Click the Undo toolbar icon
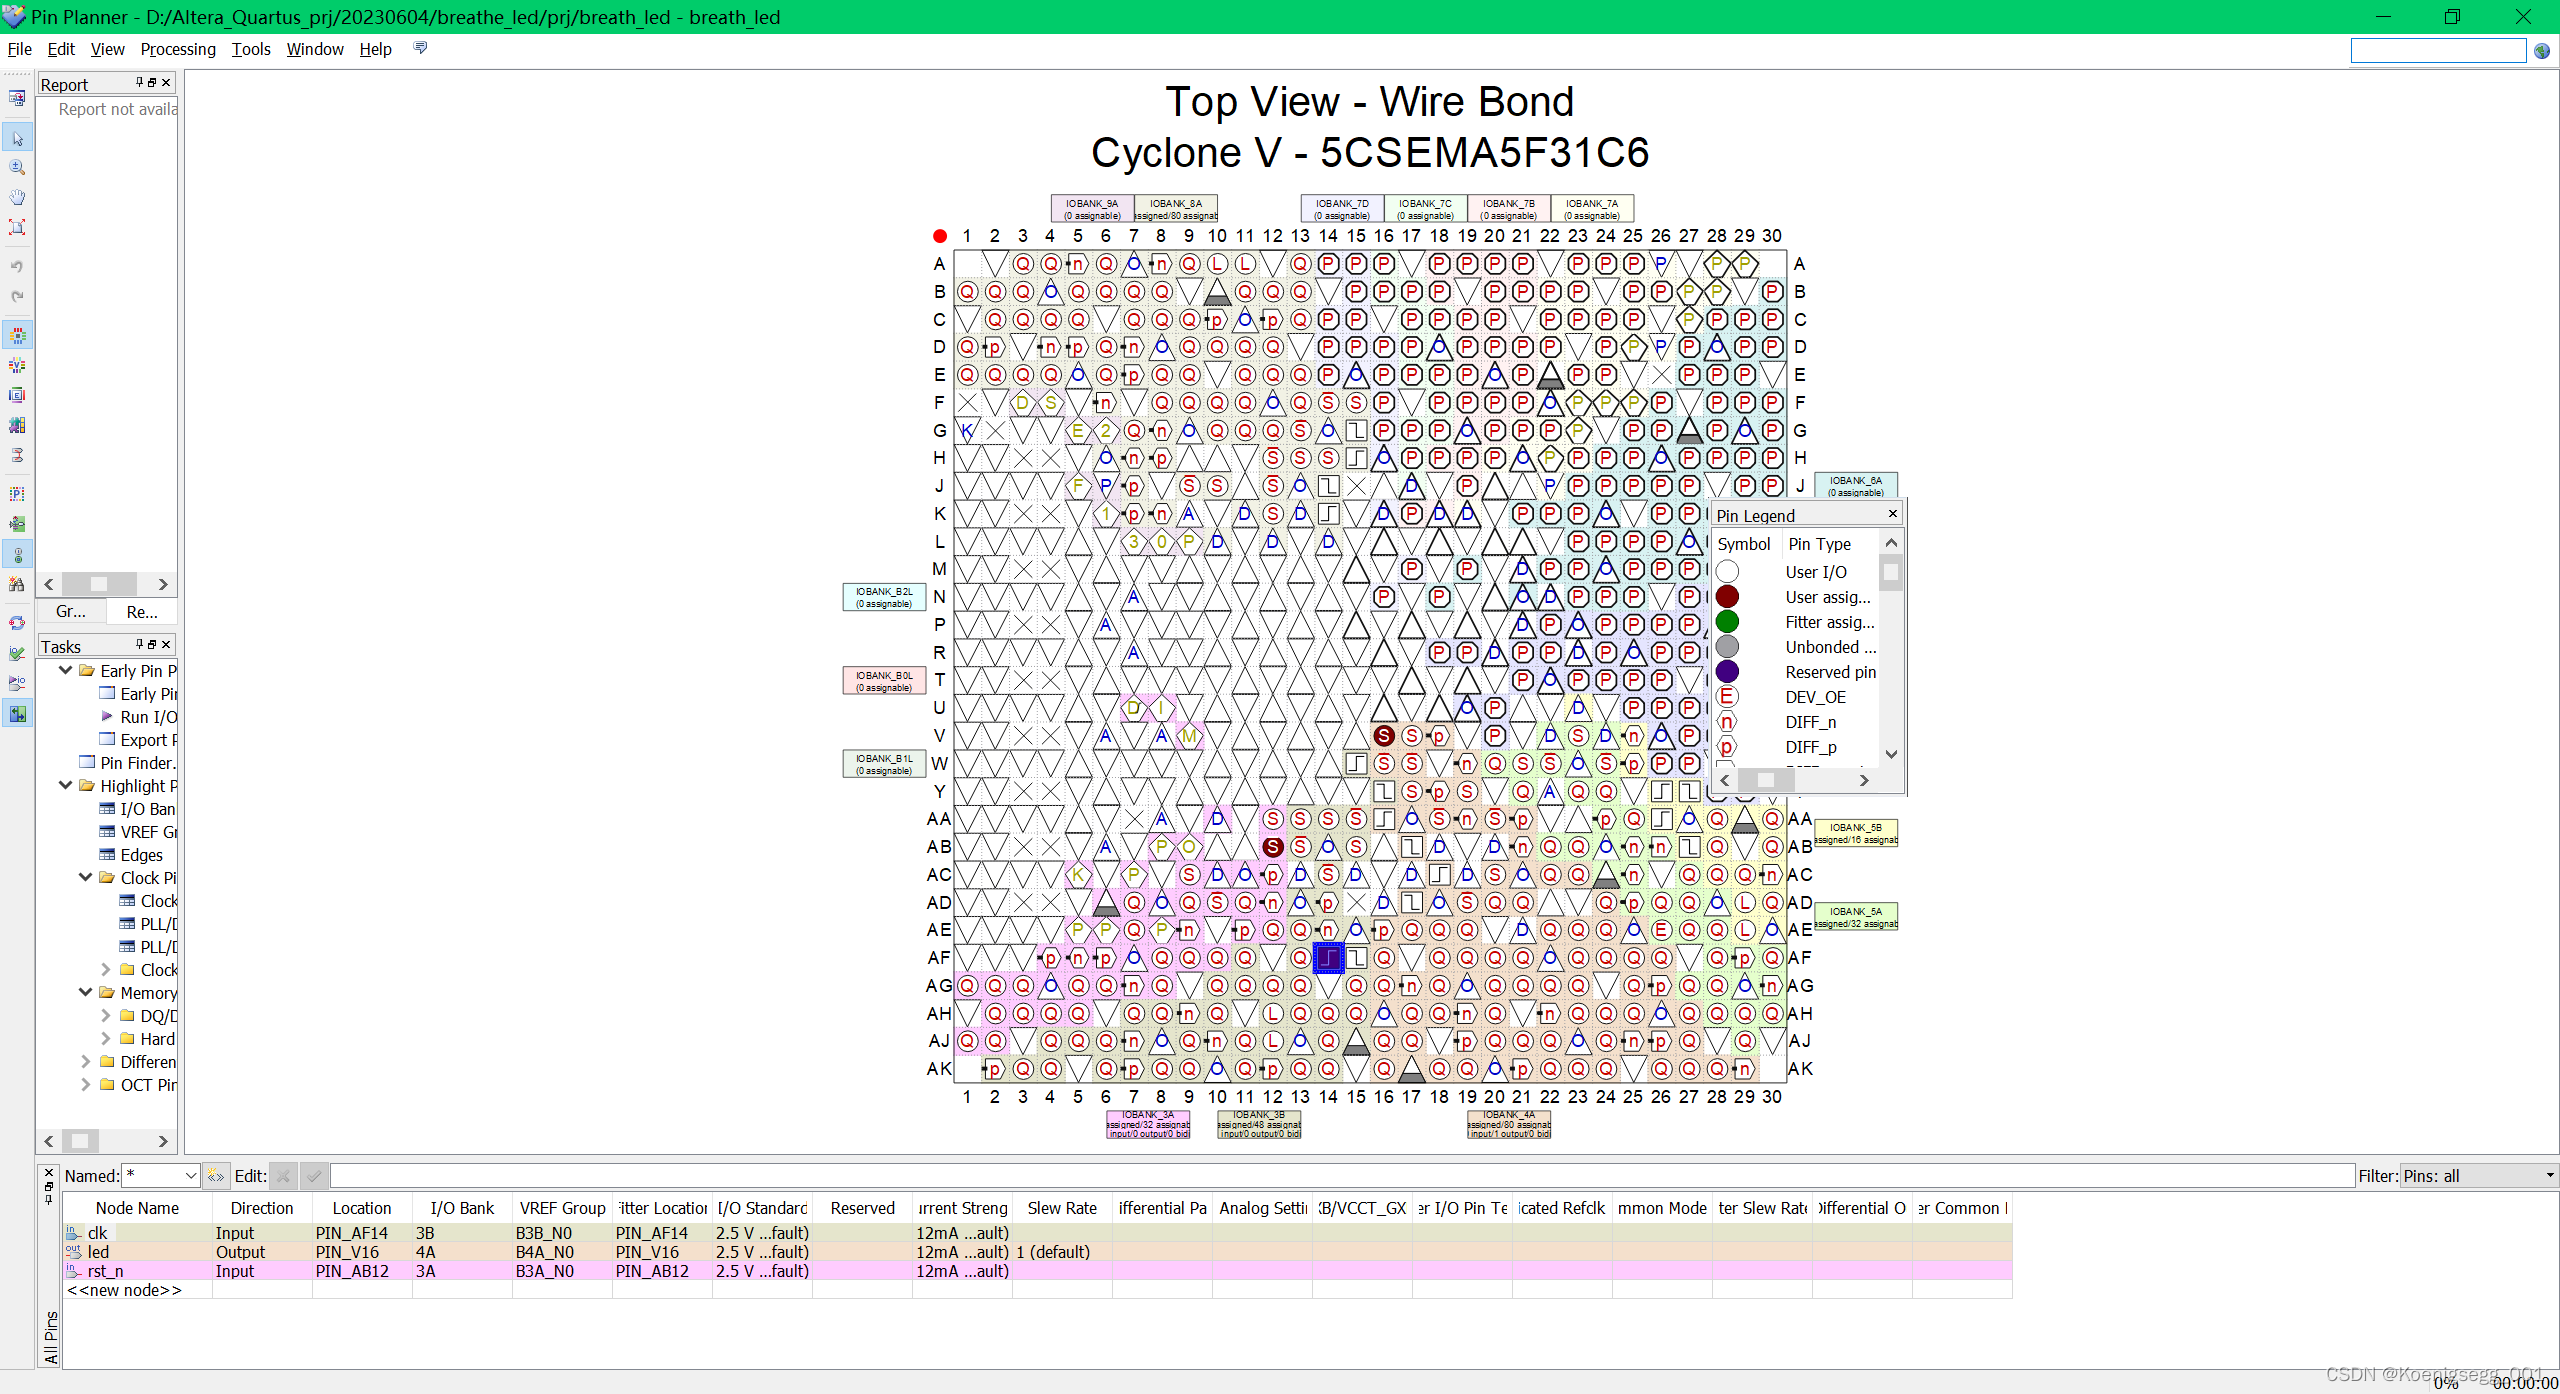Screen dimensions: 2560x1394 click(x=17, y=265)
